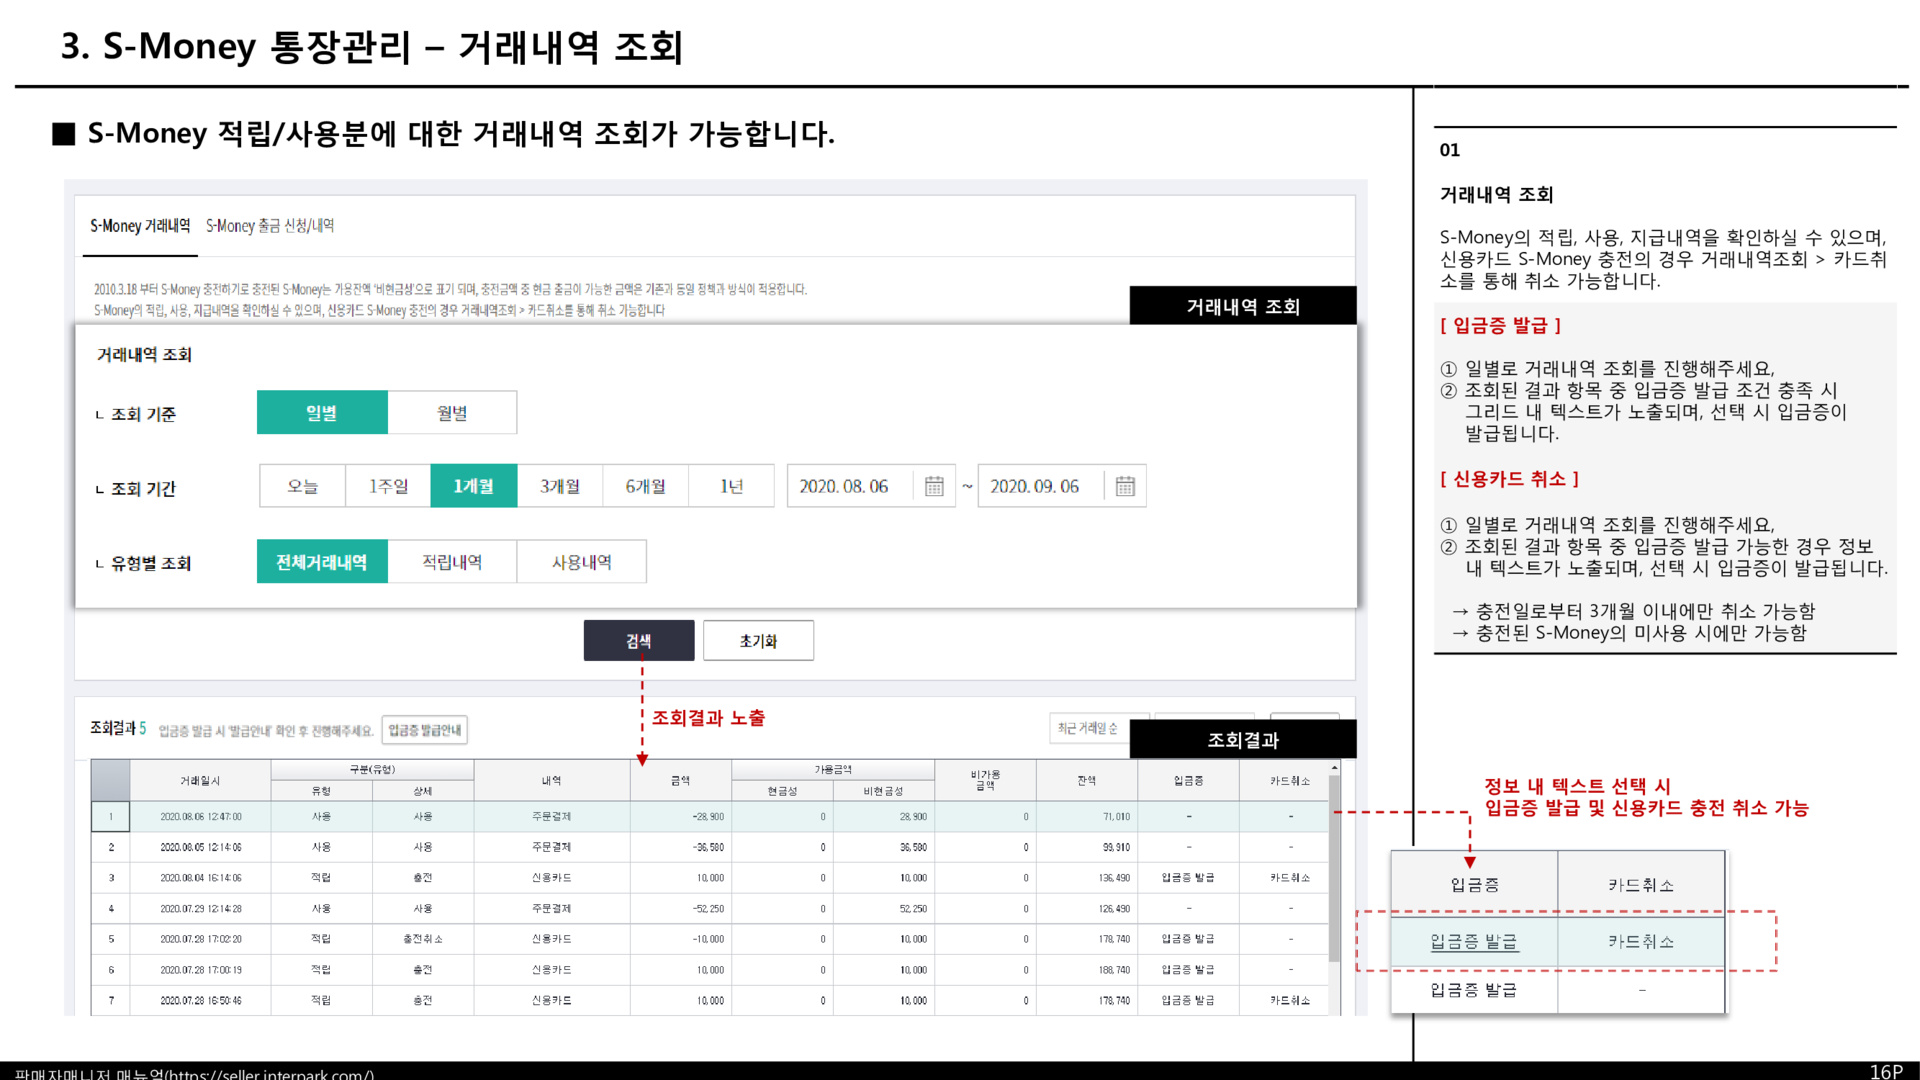1920x1080 pixels.
Task: Choose the 1년 period option
Action: click(x=732, y=486)
